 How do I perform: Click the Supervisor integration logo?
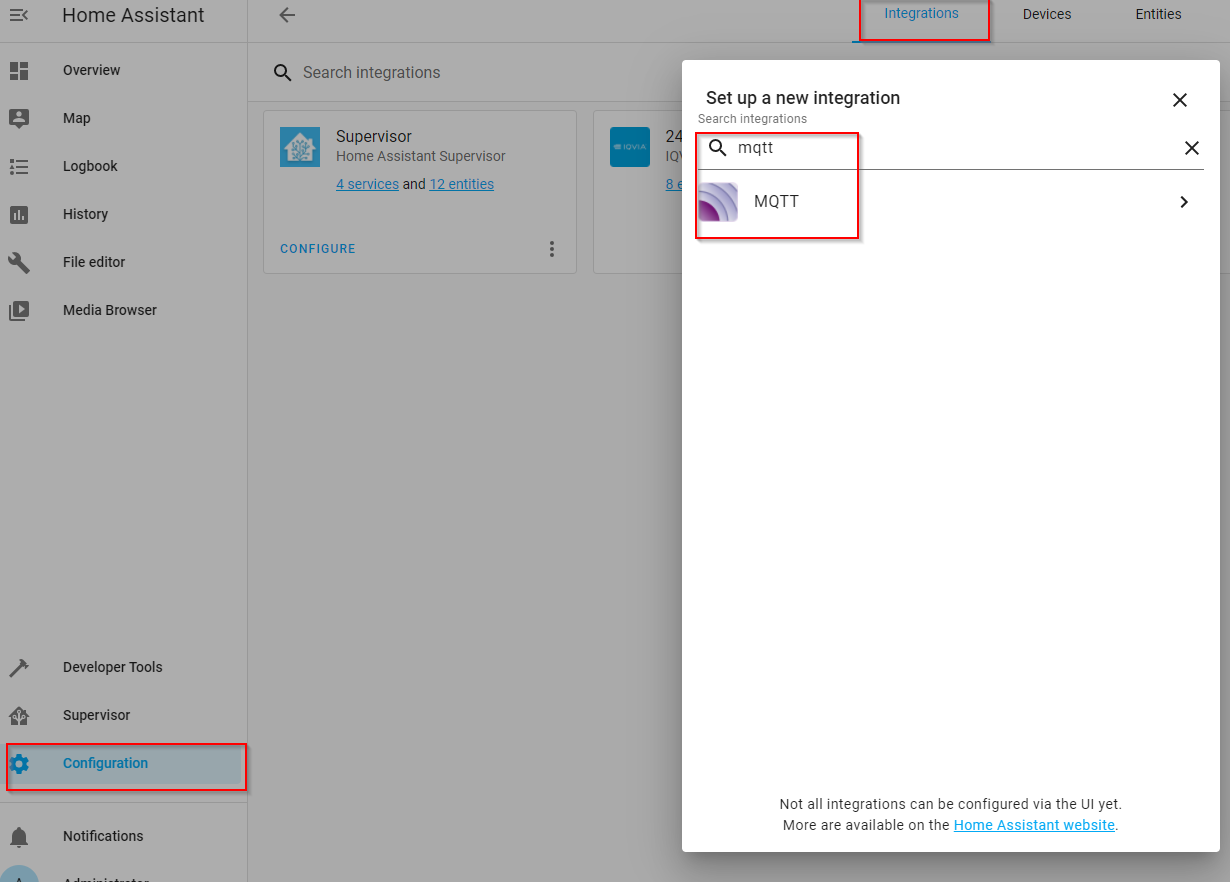pyautogui.click(x=300, y=147)
